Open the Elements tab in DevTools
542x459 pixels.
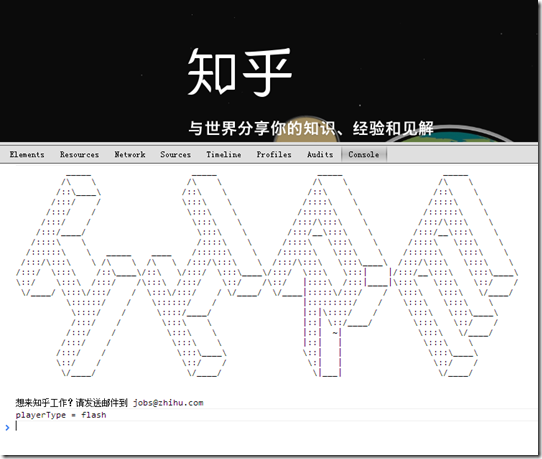(27, 154)
